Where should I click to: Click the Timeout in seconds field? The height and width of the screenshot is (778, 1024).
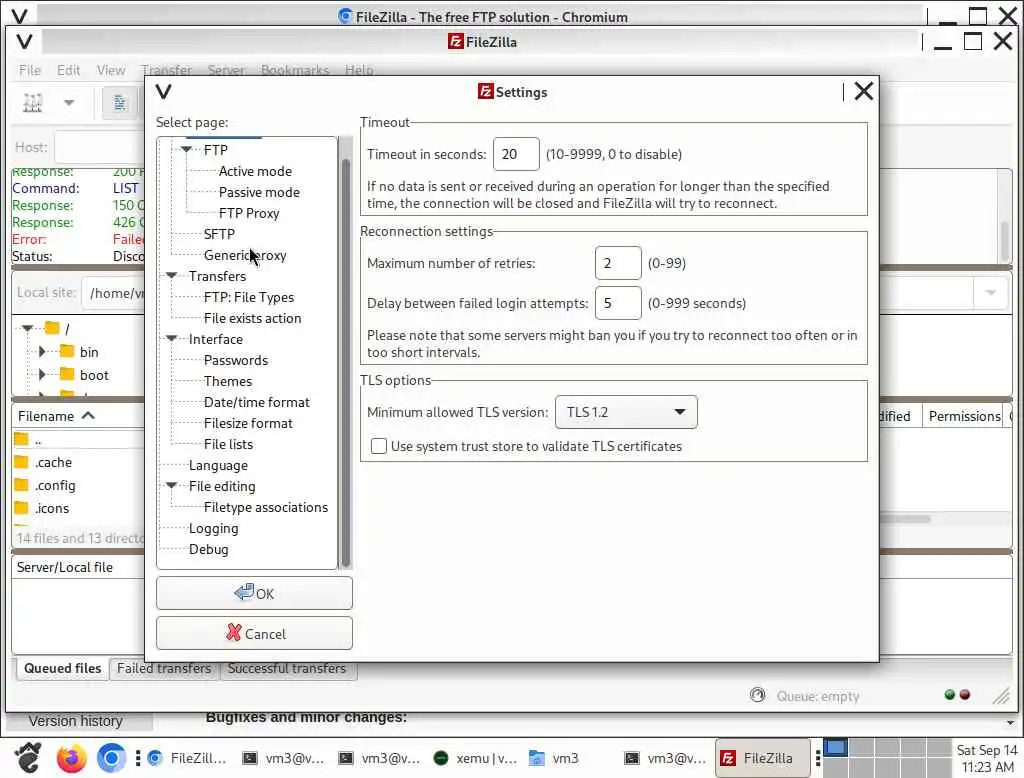516,154
